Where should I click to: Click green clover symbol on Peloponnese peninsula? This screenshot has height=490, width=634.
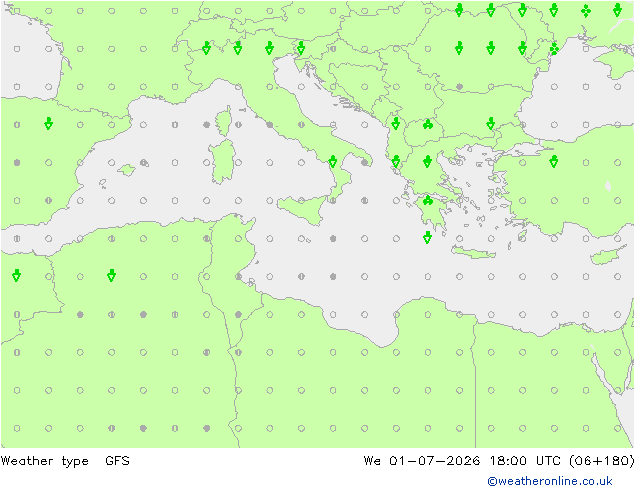[428, 200]
